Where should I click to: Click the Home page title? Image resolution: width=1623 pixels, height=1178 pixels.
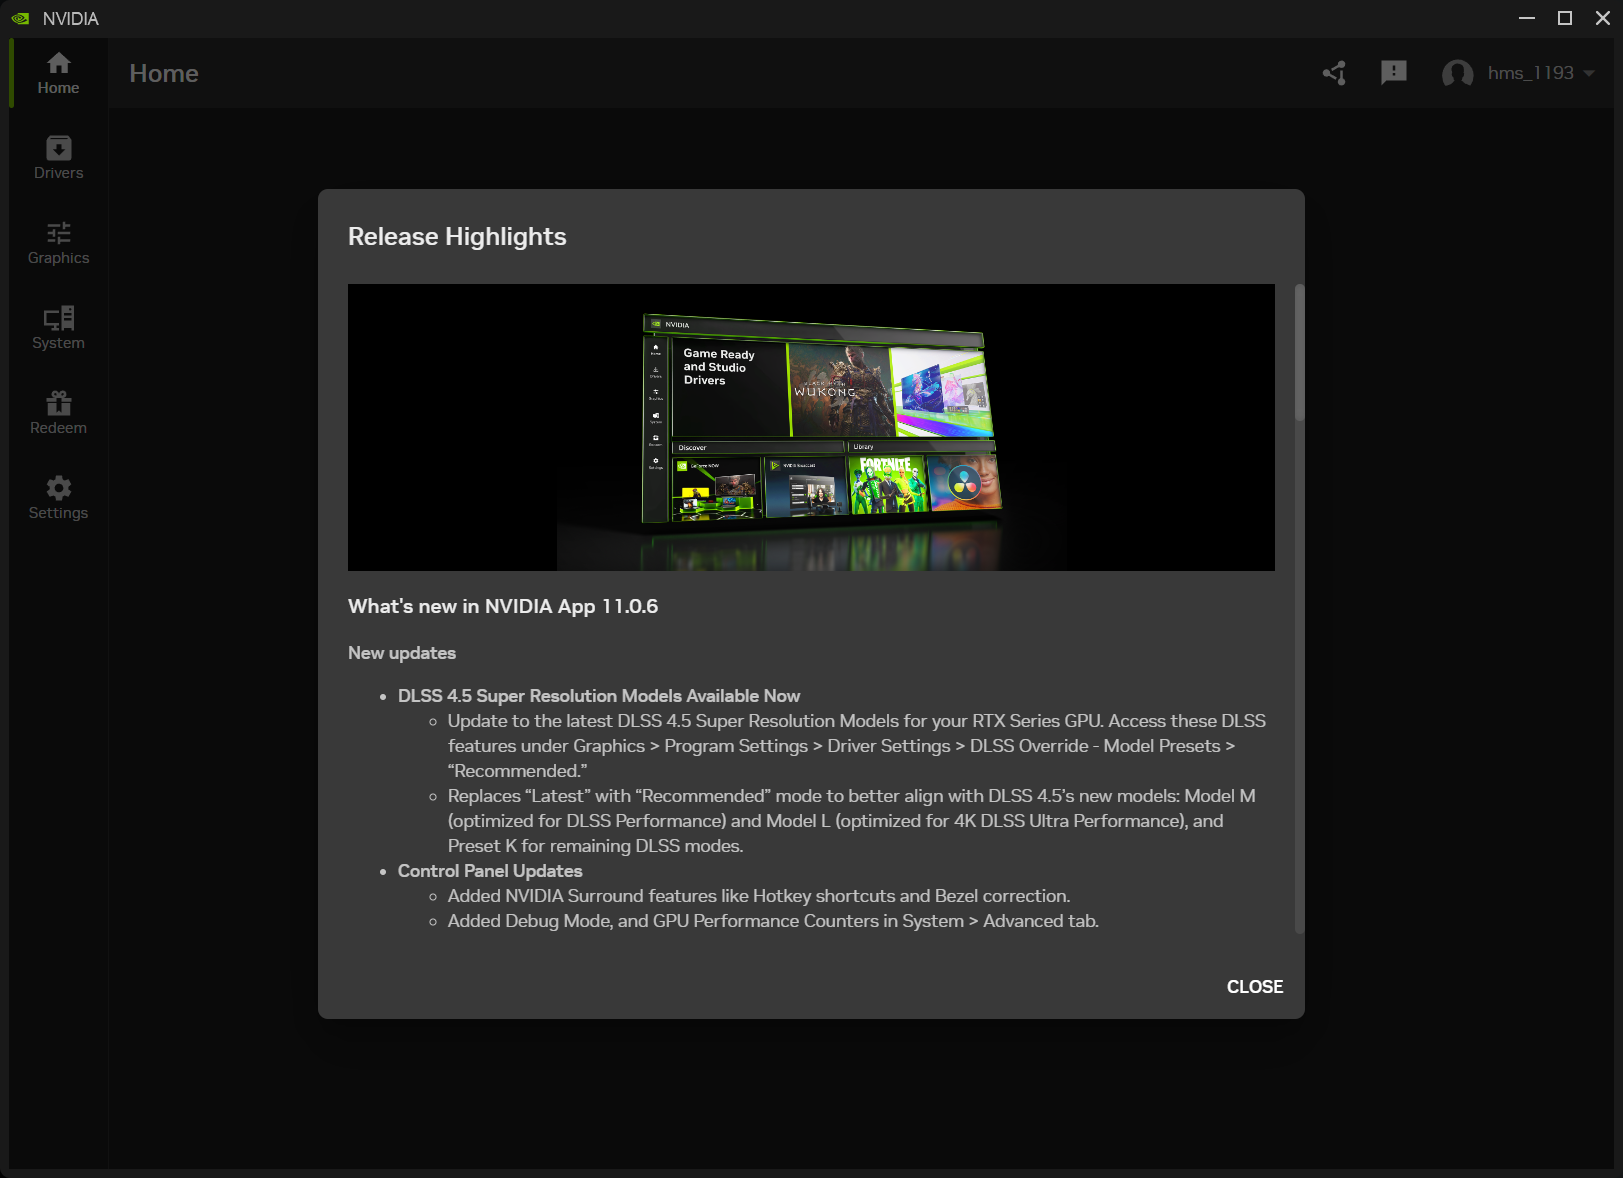pyautogui.click(x=163, y=73)
